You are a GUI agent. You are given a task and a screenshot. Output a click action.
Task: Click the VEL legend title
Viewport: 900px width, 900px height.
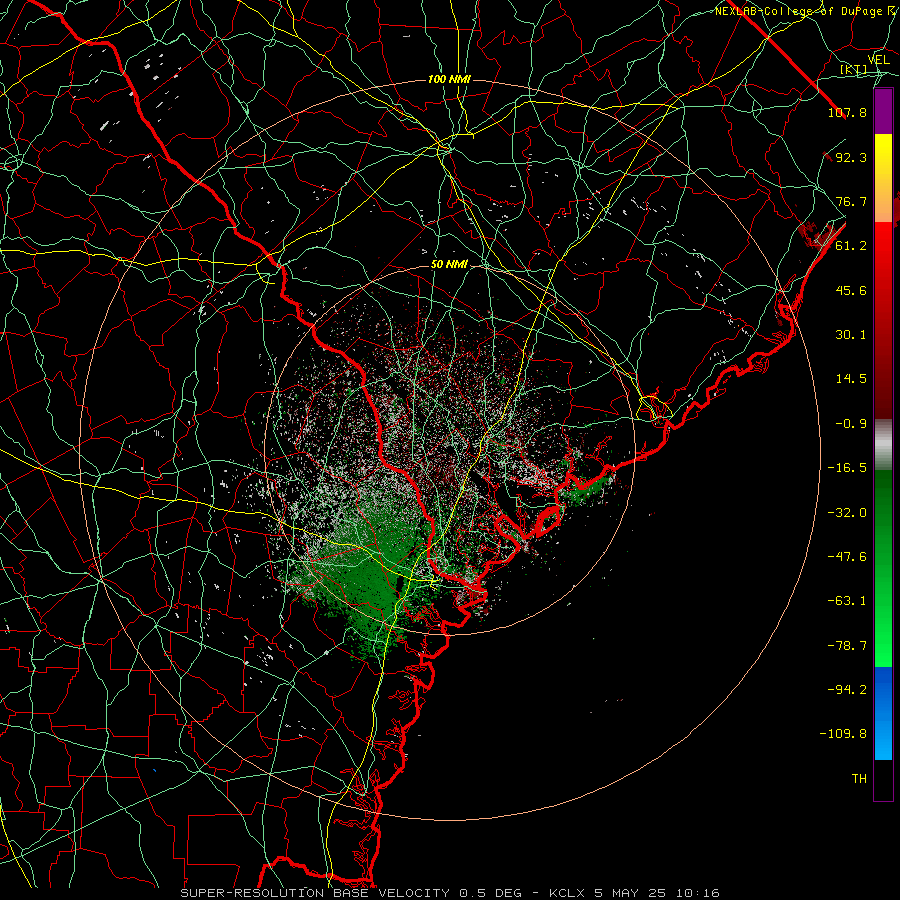tap(879, 60)
